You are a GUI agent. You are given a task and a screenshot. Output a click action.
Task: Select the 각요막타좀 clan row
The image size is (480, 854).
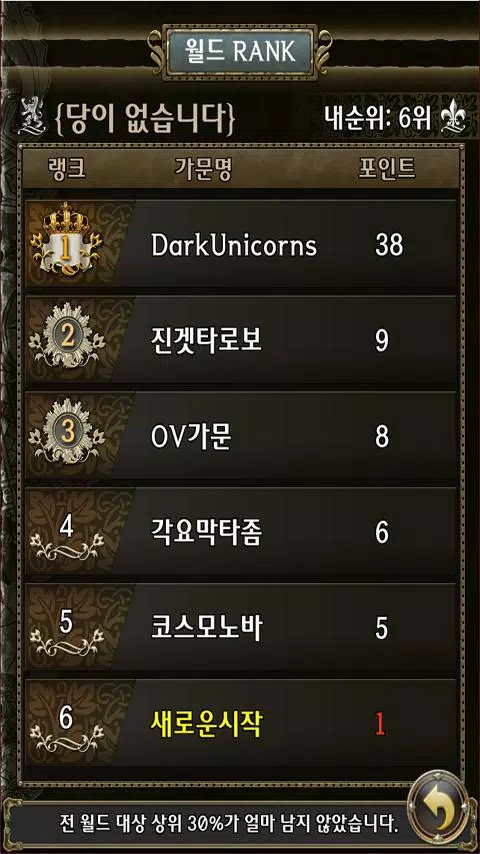click(x=241, y=532)
